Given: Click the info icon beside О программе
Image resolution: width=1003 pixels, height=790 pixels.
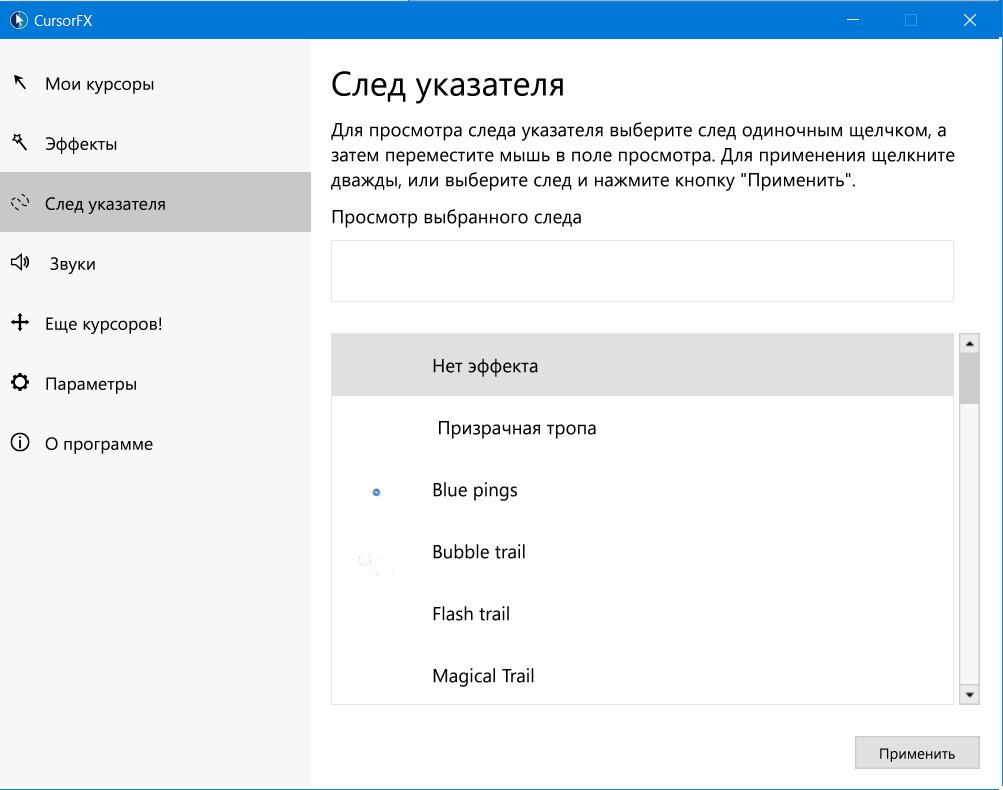Looking at the screenshot, I should [x=20, y=442].
